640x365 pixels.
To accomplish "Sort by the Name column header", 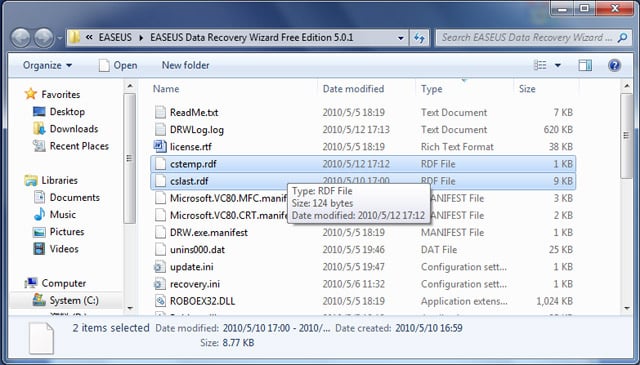I will (x=166, y=89).
